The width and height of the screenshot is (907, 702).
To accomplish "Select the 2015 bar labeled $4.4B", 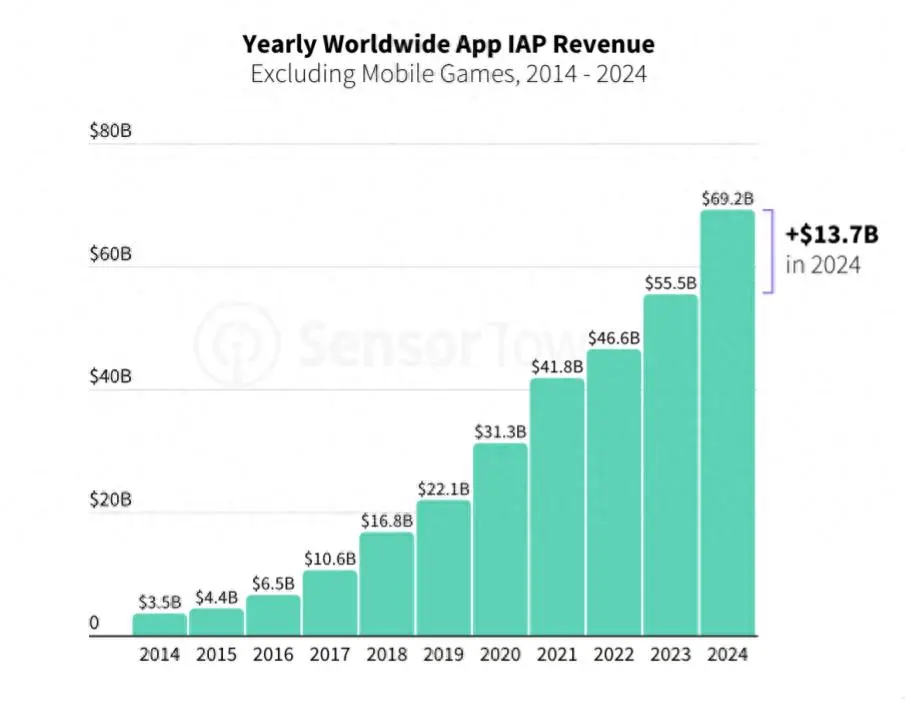I will [217, 622].
